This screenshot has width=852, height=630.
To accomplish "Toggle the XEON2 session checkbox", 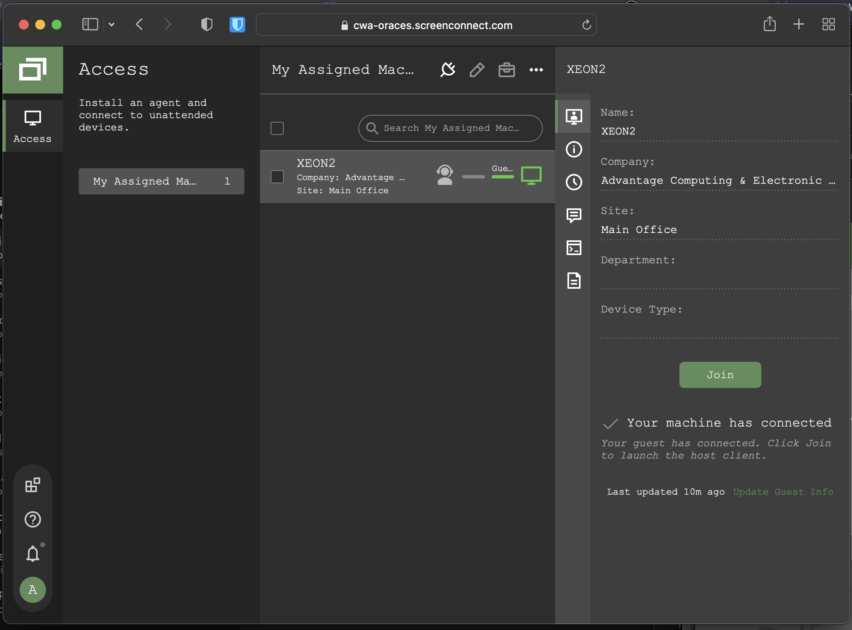I will click(277, 177).
